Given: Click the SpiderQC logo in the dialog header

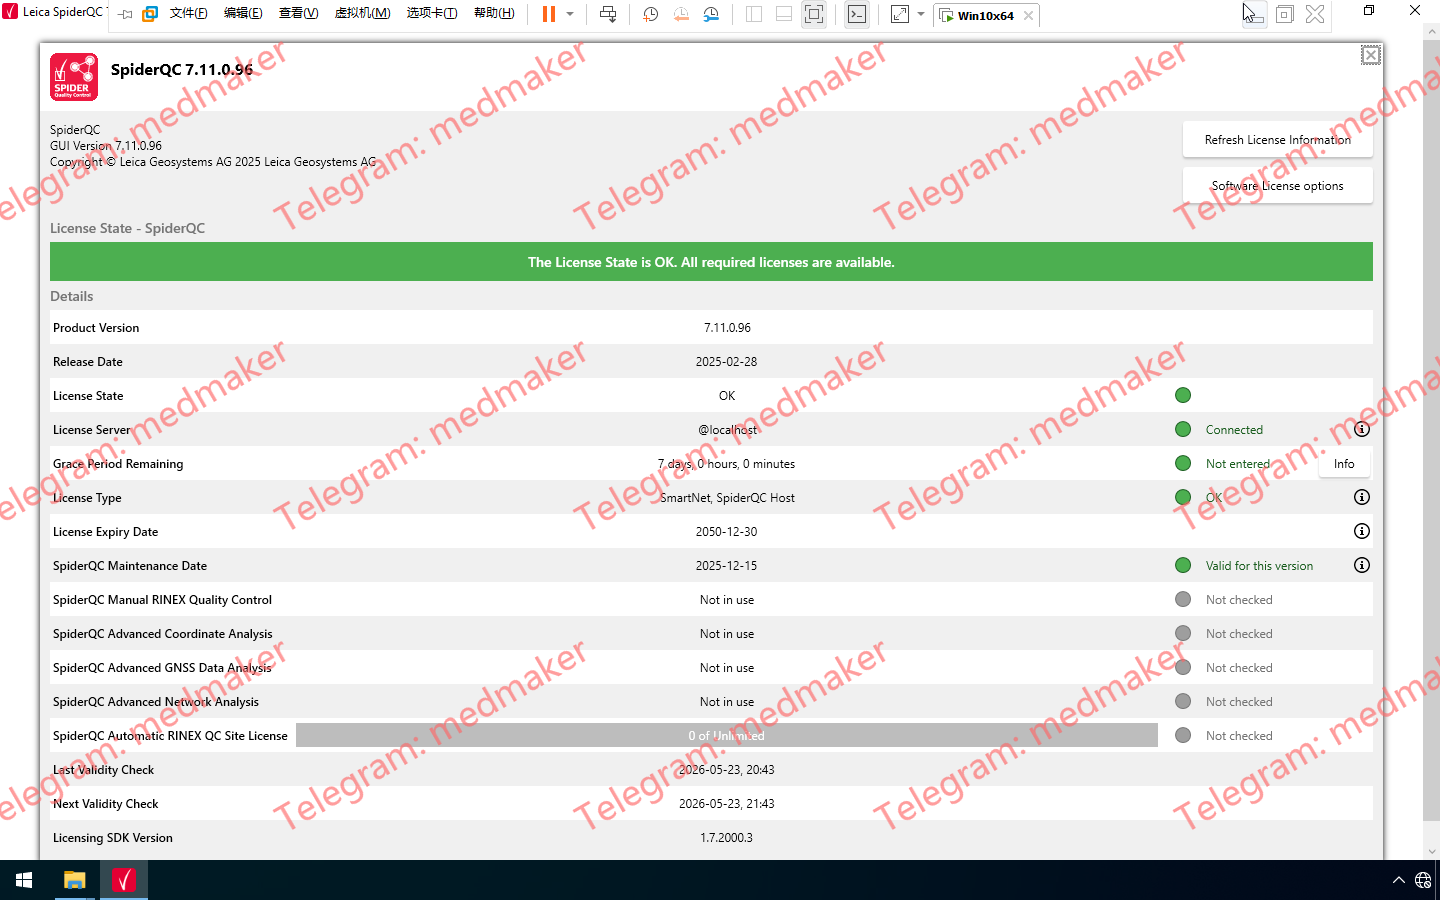Looking at the screenshot, I should (74, 77).
